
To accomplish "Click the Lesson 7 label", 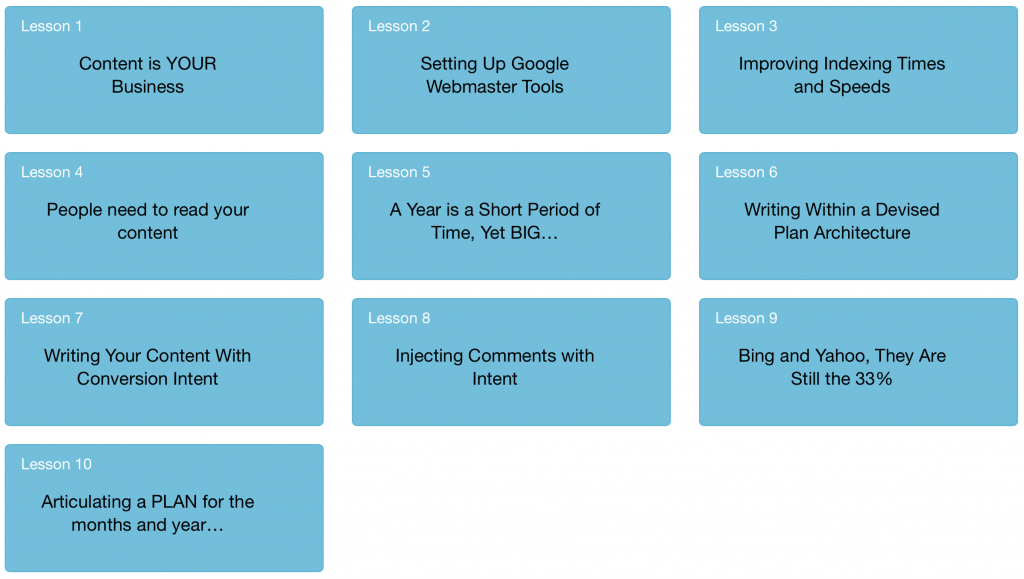I will [52, 319].
